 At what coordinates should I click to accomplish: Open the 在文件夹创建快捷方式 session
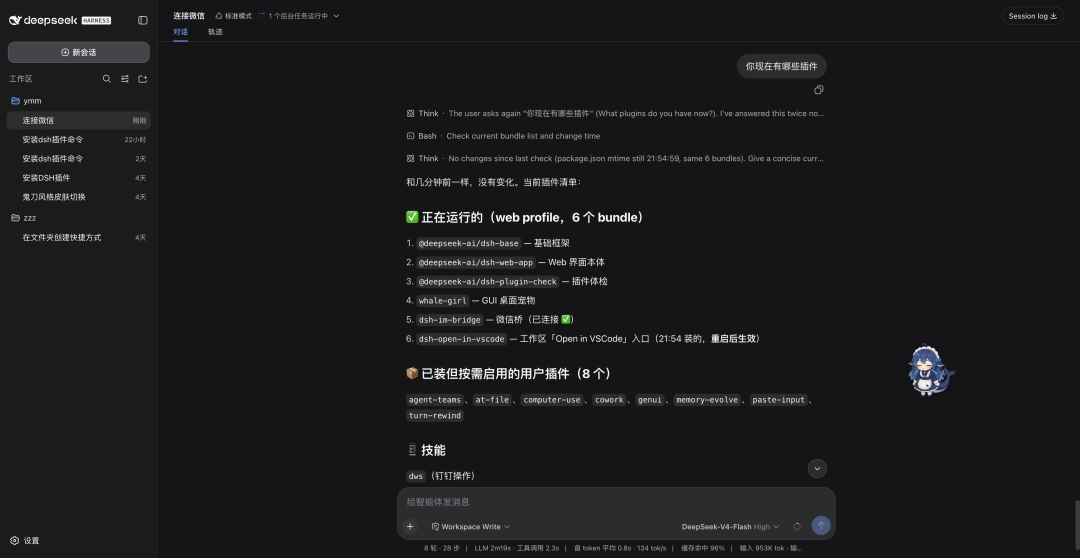(79, 238)
